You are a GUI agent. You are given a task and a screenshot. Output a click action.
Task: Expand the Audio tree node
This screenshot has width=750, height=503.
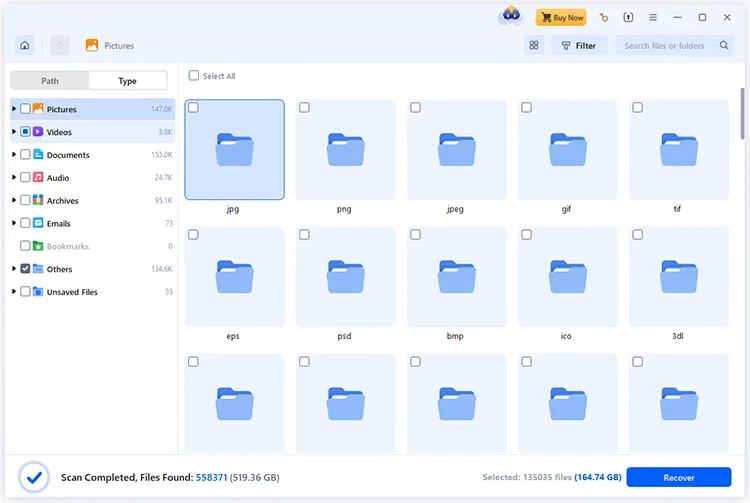click(14, 177)
